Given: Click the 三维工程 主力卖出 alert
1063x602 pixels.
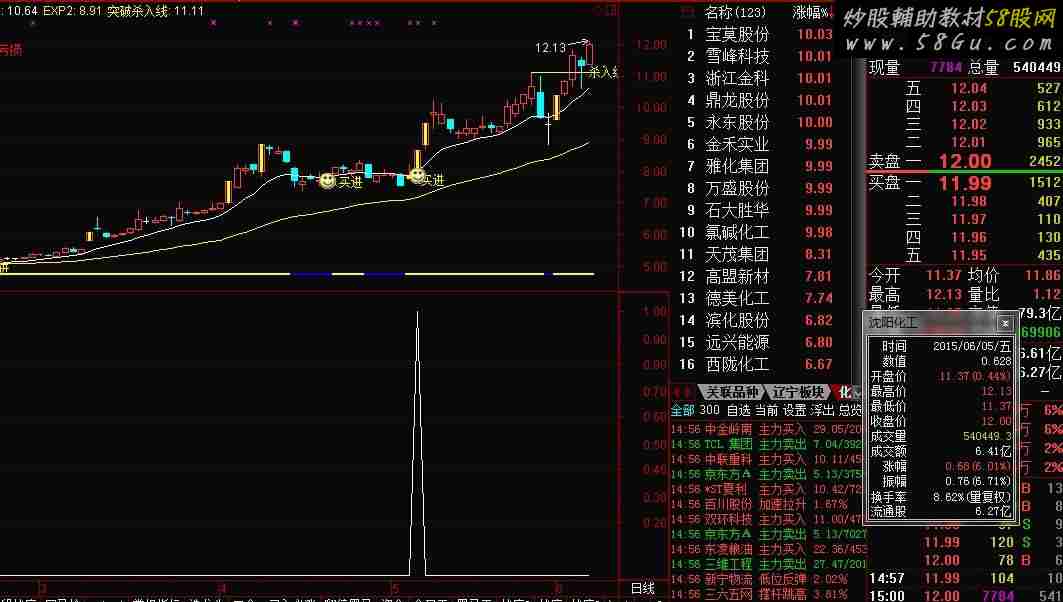Looking at the screenshot, I should [x=768, y=564].
